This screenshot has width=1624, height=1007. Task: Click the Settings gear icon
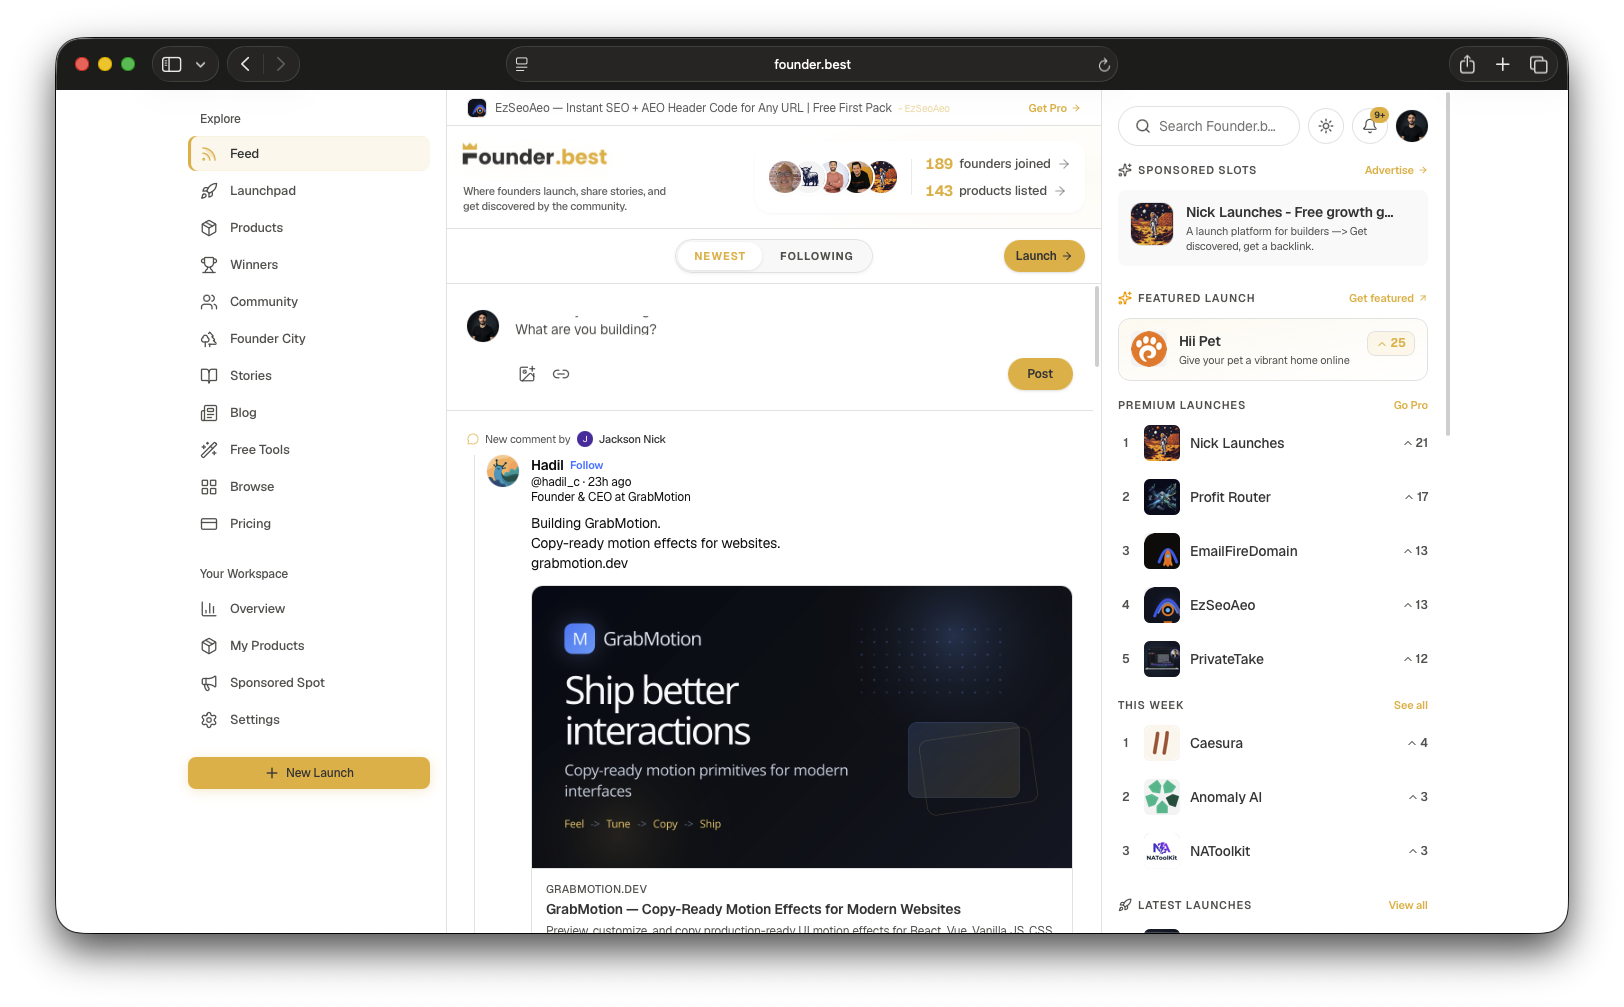[209, 720]
